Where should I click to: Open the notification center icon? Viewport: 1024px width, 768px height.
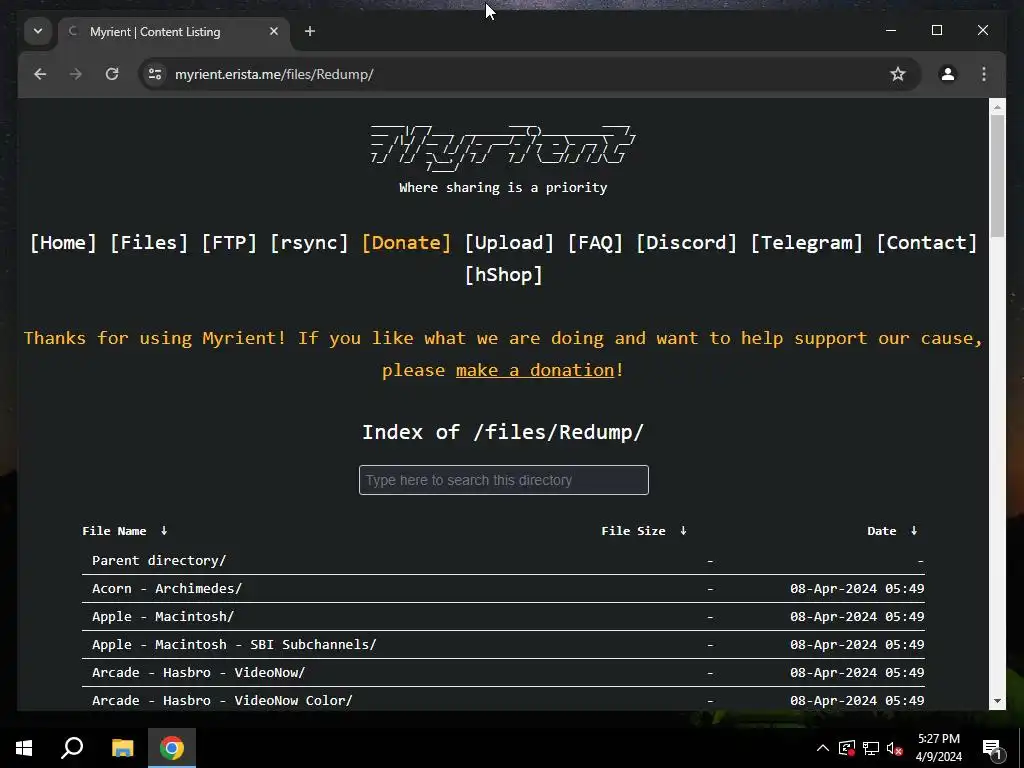pyautogui.click(x=993, y=748)
